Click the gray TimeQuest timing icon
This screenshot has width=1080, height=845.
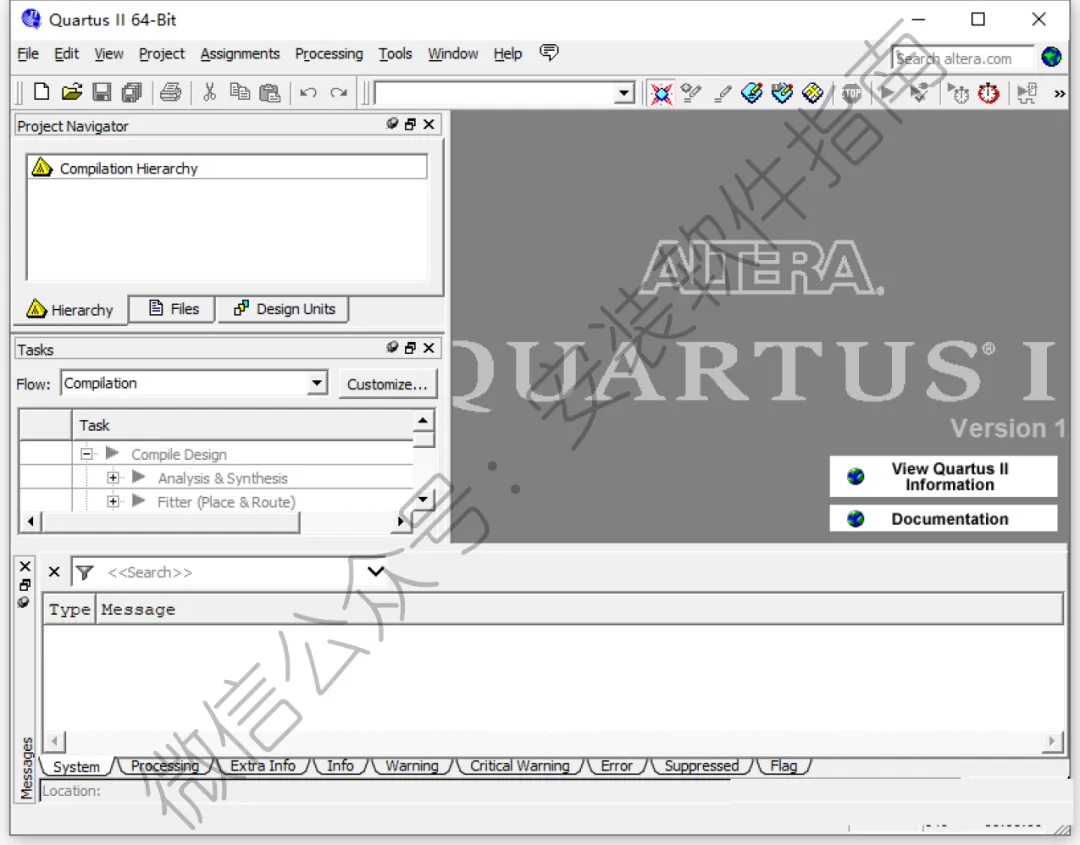pyautogui.click(x=958, y=93)
